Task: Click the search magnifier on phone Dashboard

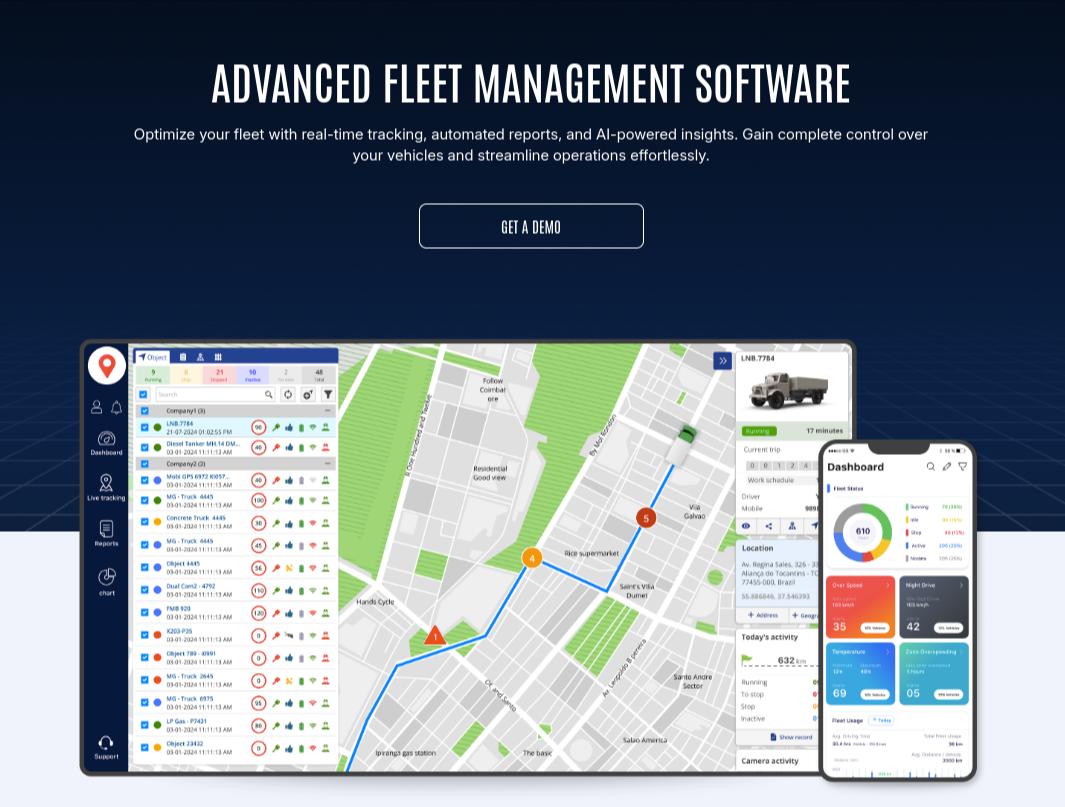Action: pyautogui.click(x=931, y=467)
